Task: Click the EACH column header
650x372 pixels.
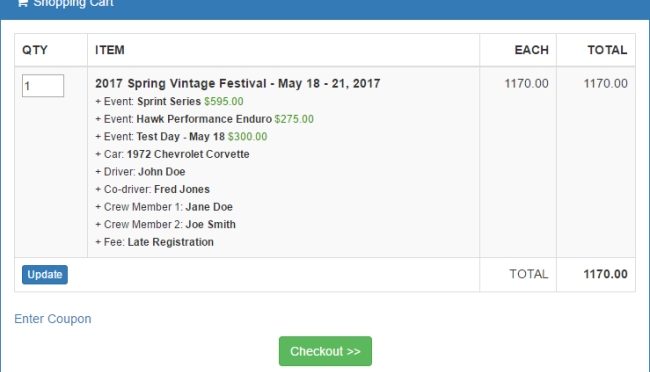Action: pos(531,50)
